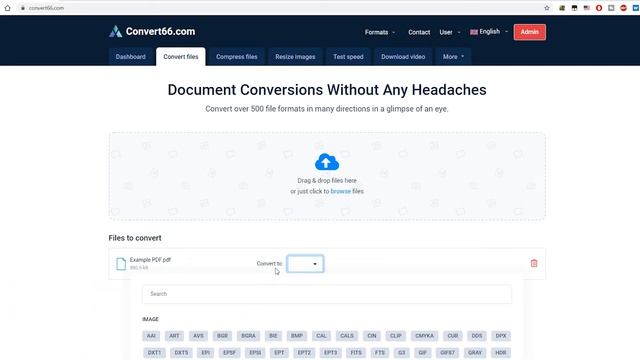Select the Convert files tab
Viewport: 640px width, 360px height.
click(181, 57)
